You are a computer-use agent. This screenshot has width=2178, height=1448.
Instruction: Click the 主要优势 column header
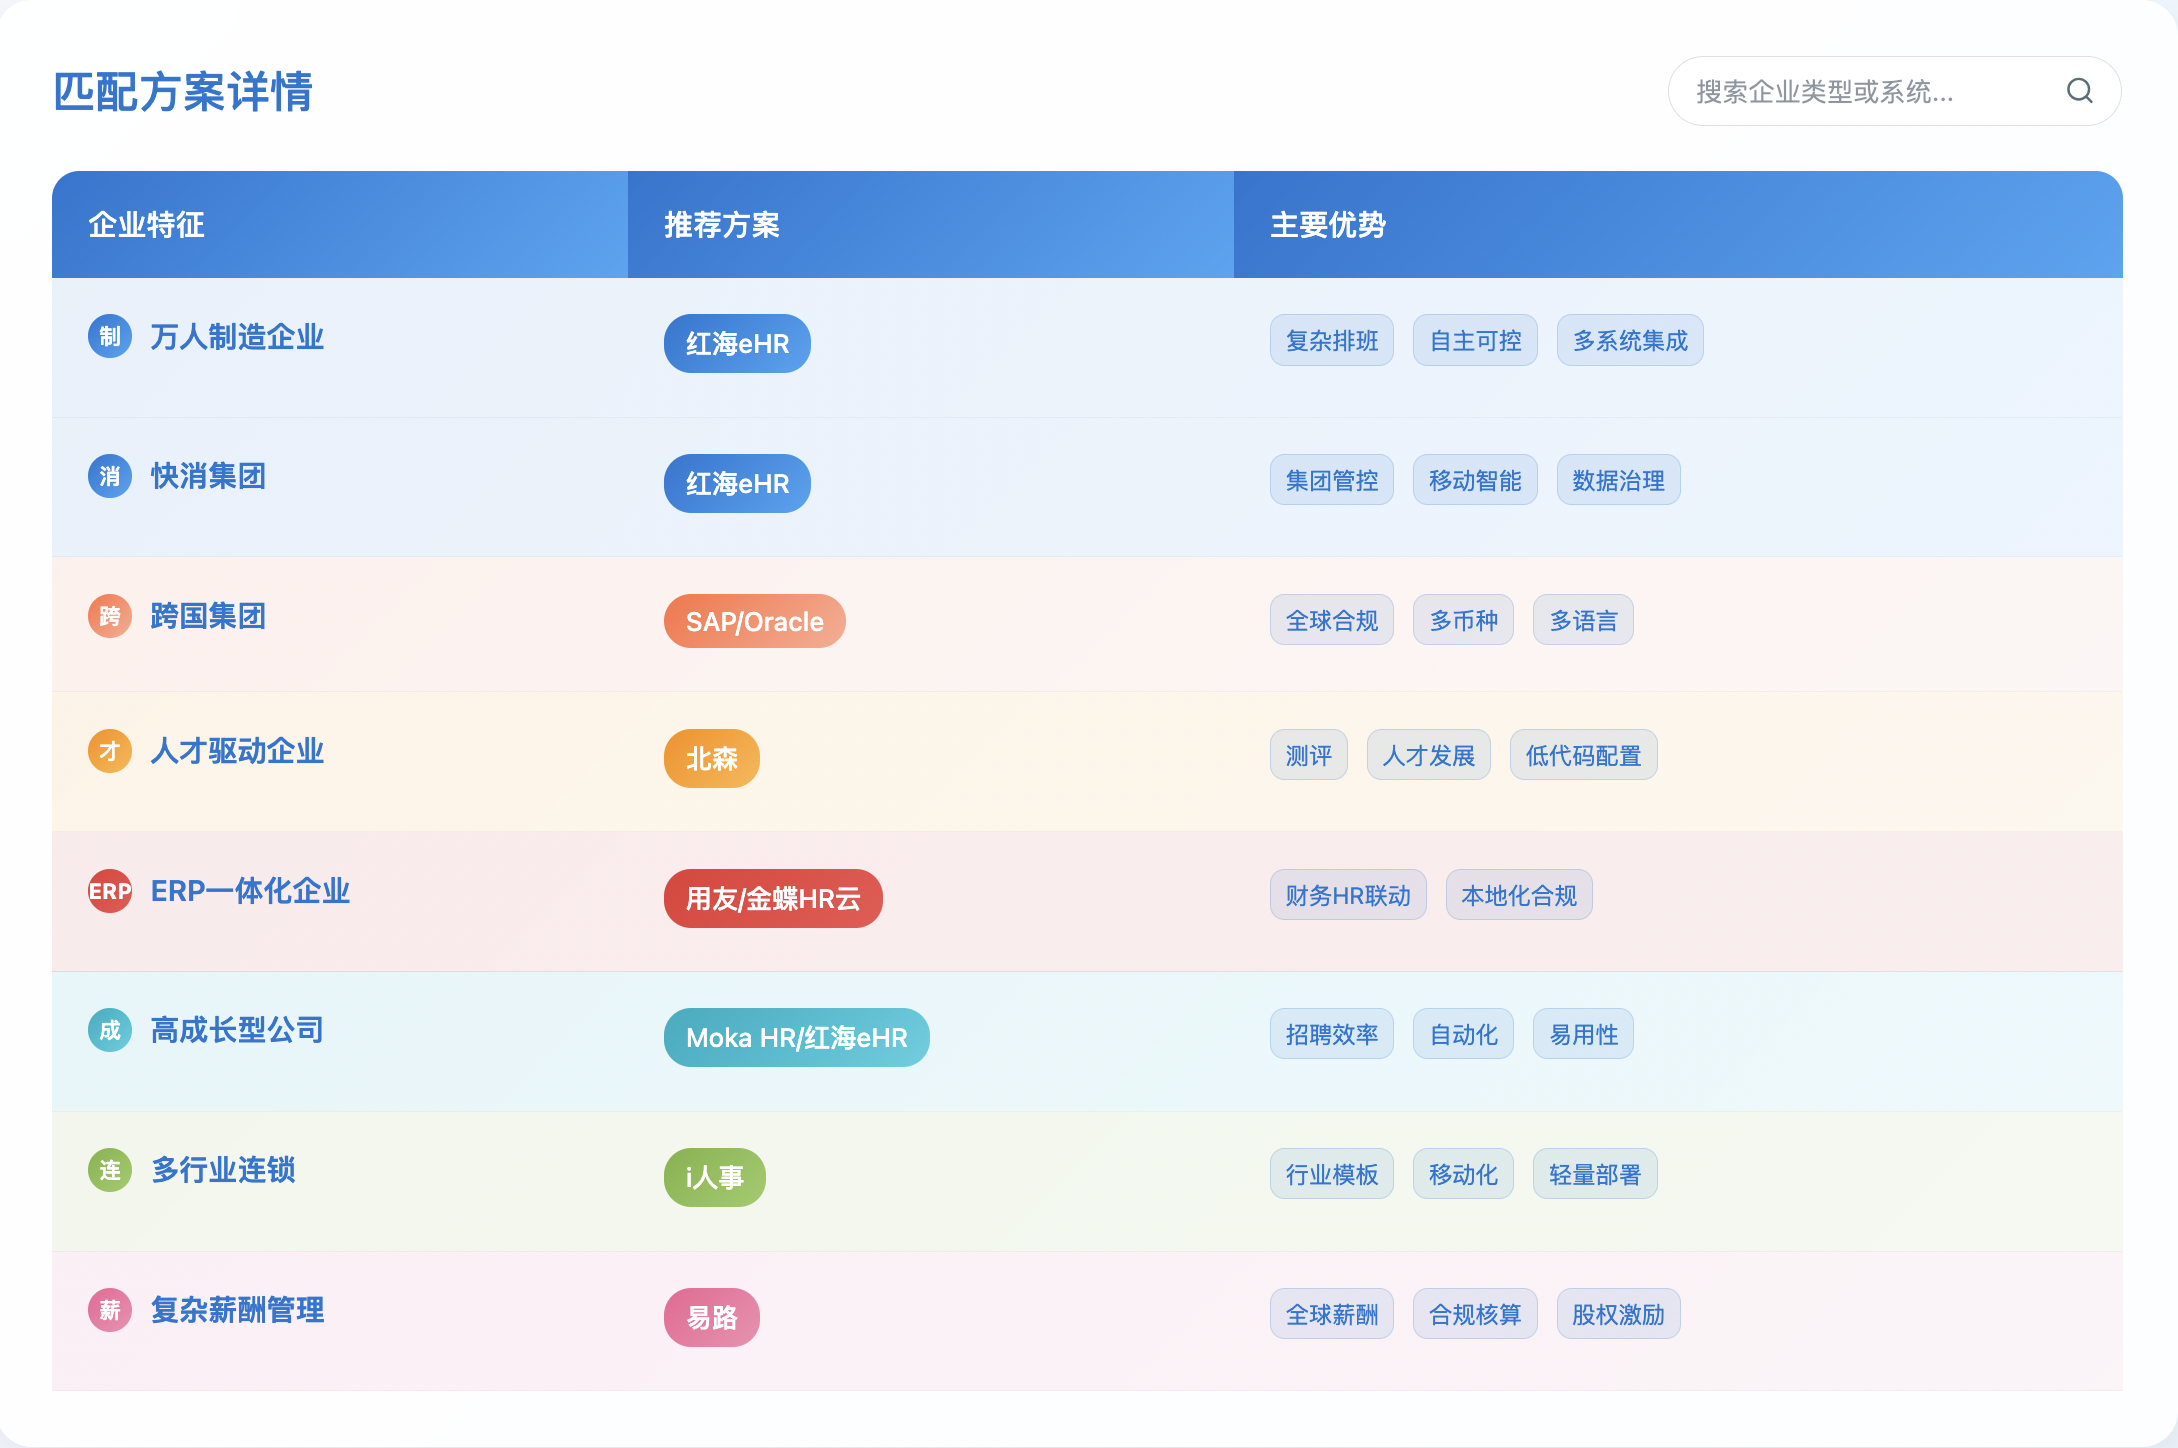(x=1328, y=225)
